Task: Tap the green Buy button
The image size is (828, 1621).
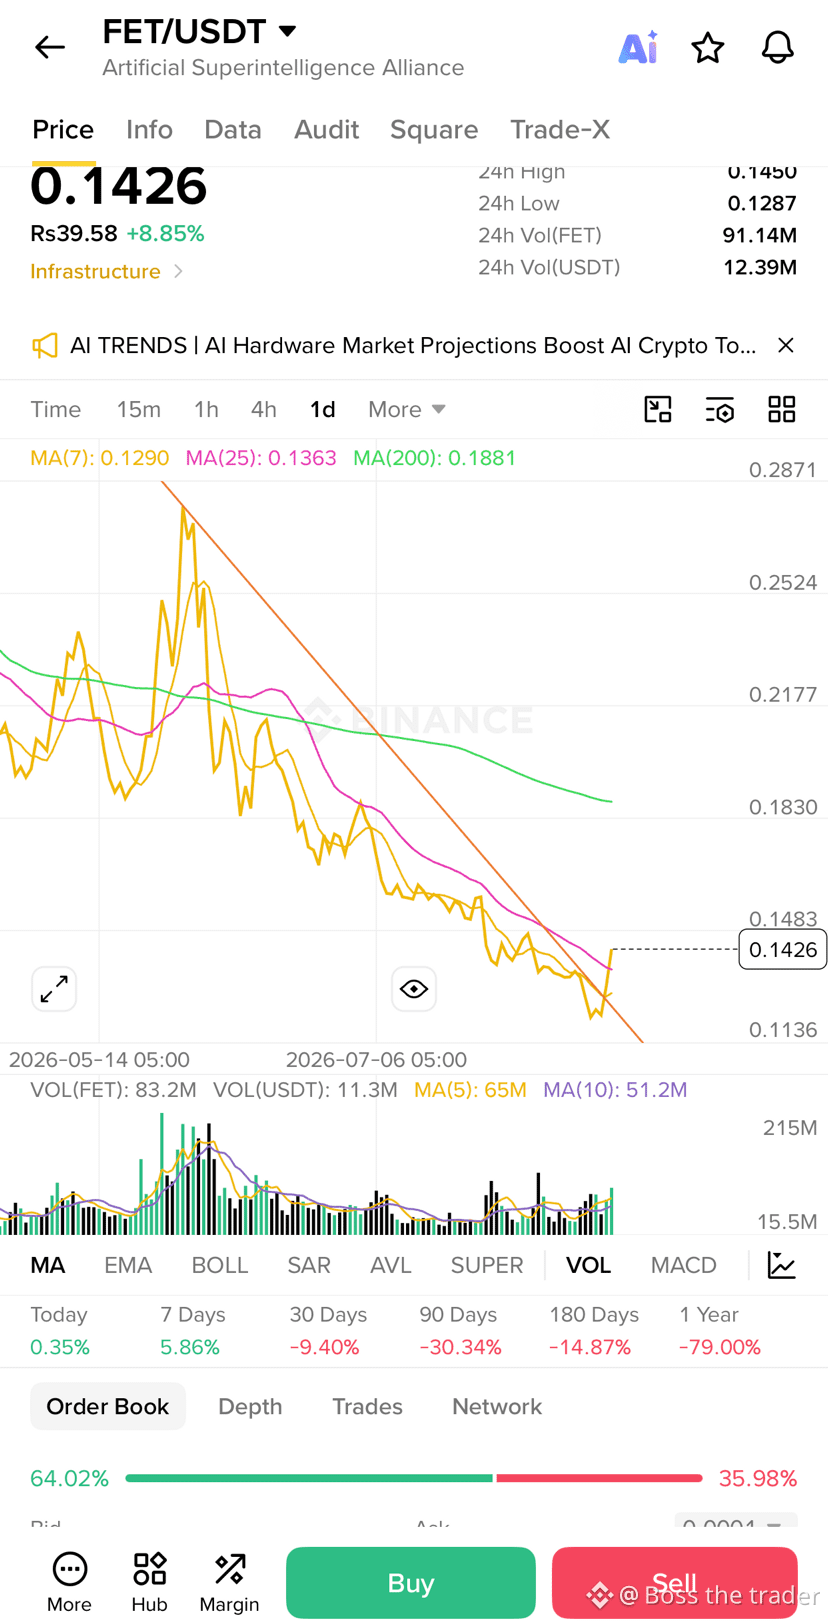Action: tap(411, 1583)
